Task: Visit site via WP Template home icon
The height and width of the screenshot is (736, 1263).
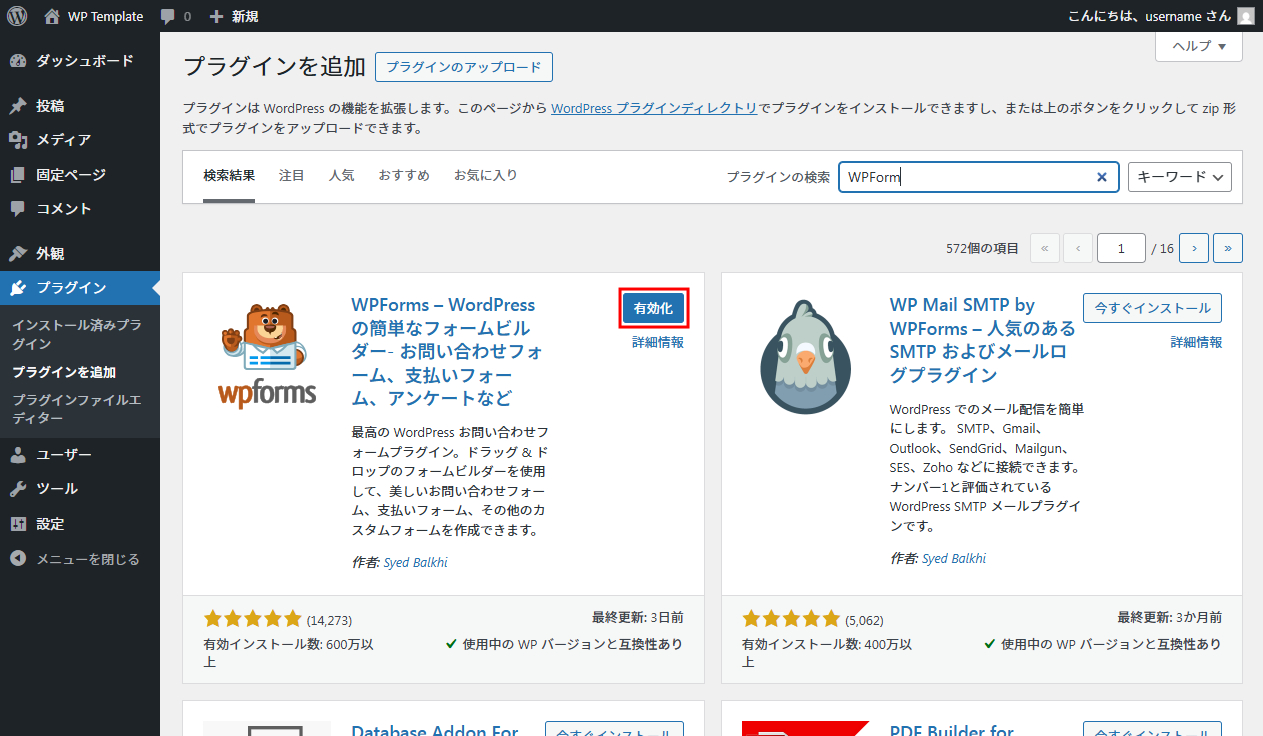Action: tap(52, 16)
